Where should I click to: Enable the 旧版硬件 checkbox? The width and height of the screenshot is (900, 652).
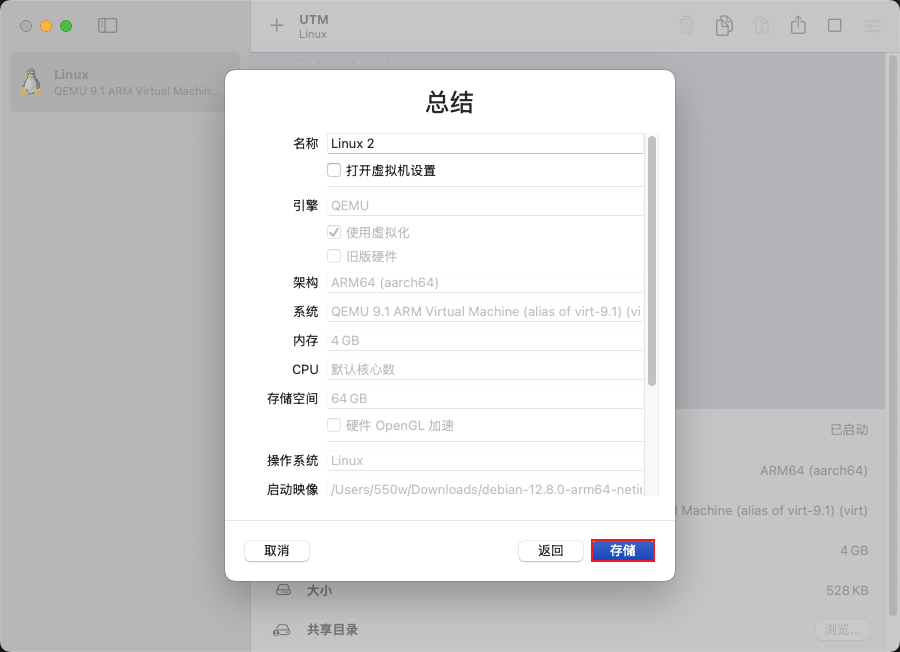tap(333, 255)
